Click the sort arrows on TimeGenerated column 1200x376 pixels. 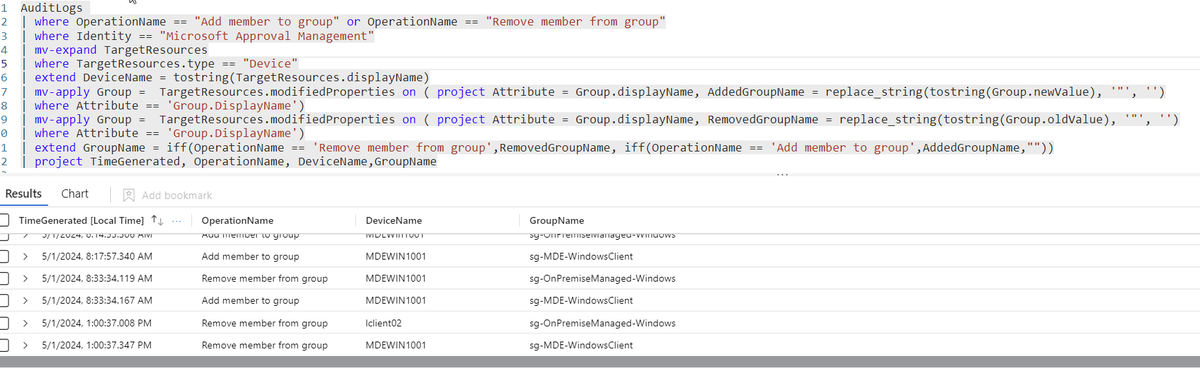157,220
